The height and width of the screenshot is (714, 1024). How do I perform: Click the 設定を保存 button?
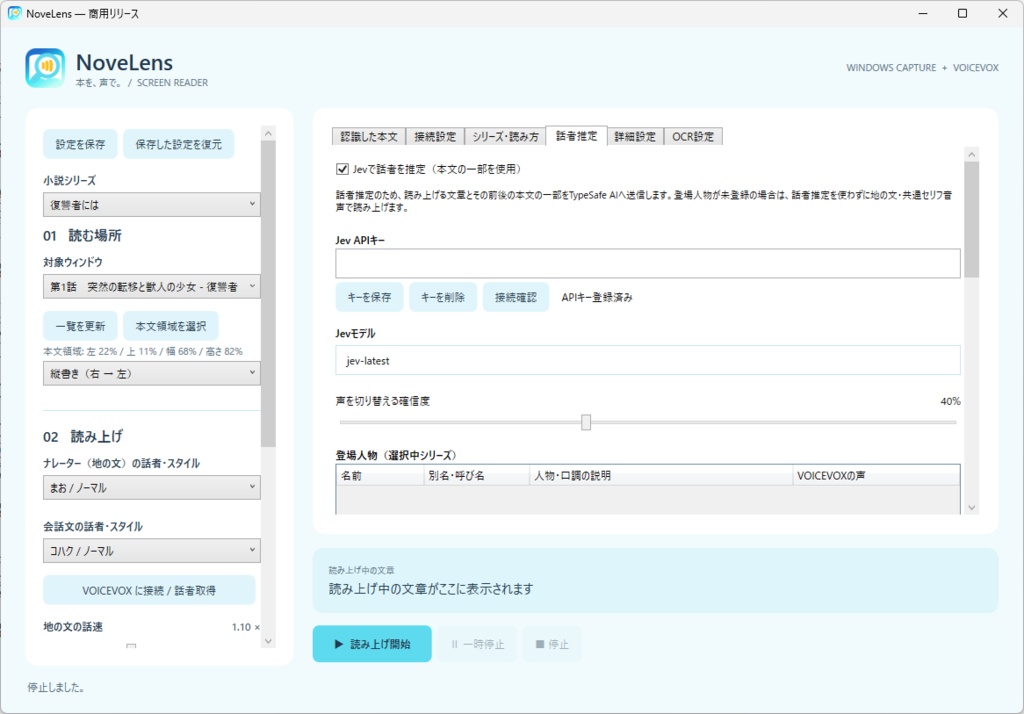[x=80, y=144]
